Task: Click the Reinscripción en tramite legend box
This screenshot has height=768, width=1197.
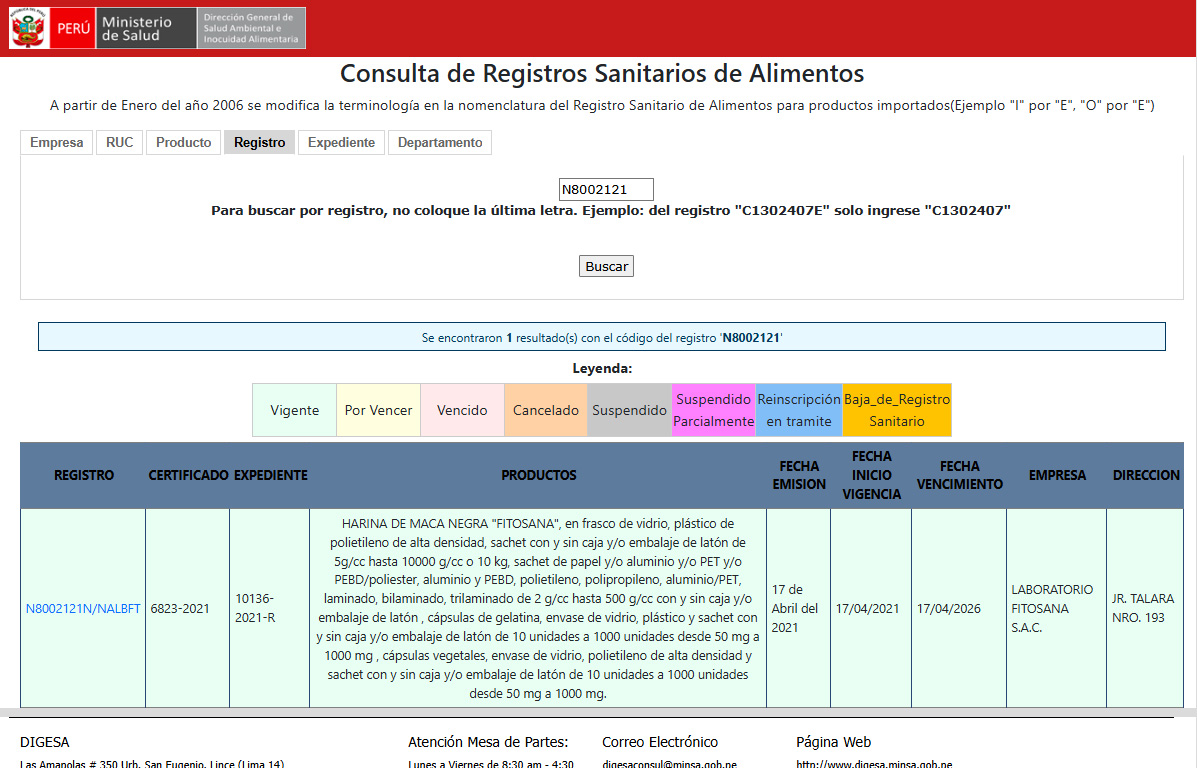Action: pyautogui.click(x=799, y=410)
